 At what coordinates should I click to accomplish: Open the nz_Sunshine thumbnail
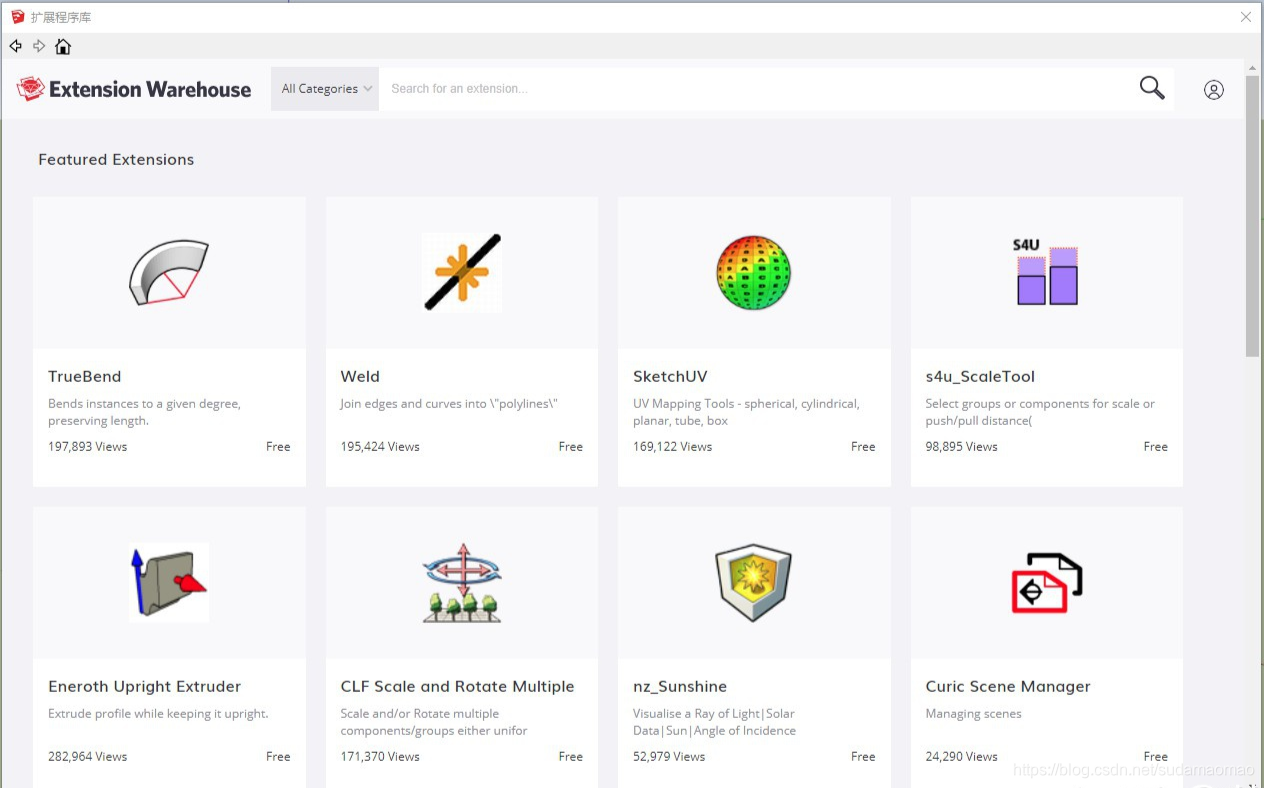pos(754,582)
